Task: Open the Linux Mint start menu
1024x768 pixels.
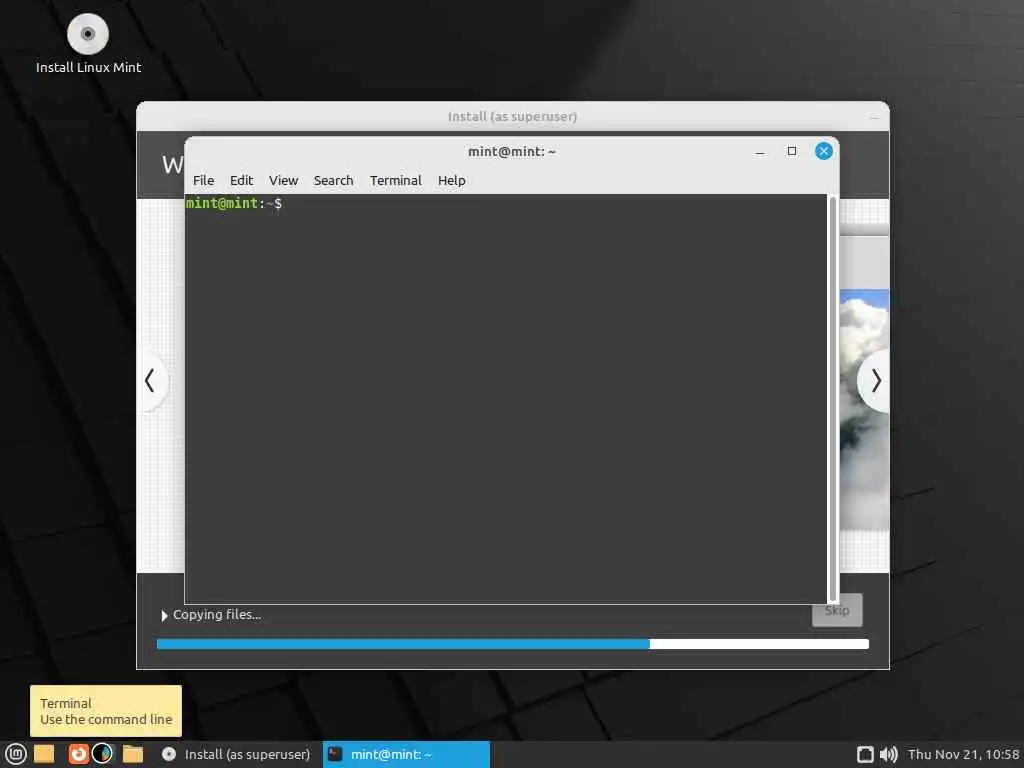Action: (x=15, y=754)
